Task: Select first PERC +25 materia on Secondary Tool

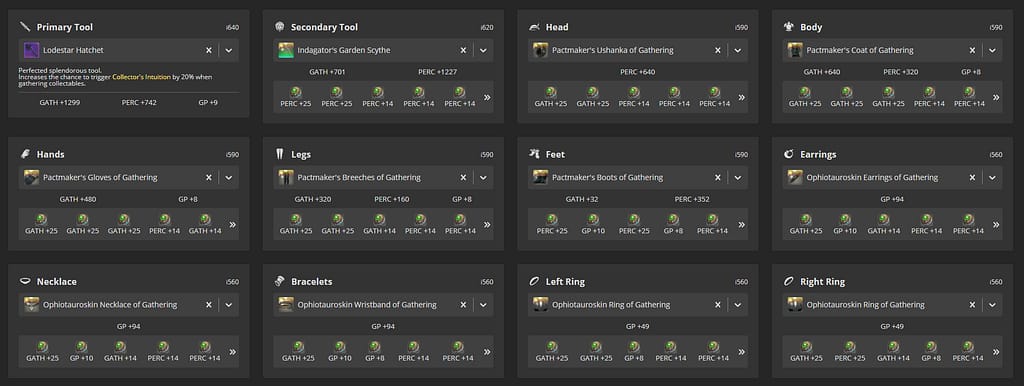Action: [x=296, y=97]
